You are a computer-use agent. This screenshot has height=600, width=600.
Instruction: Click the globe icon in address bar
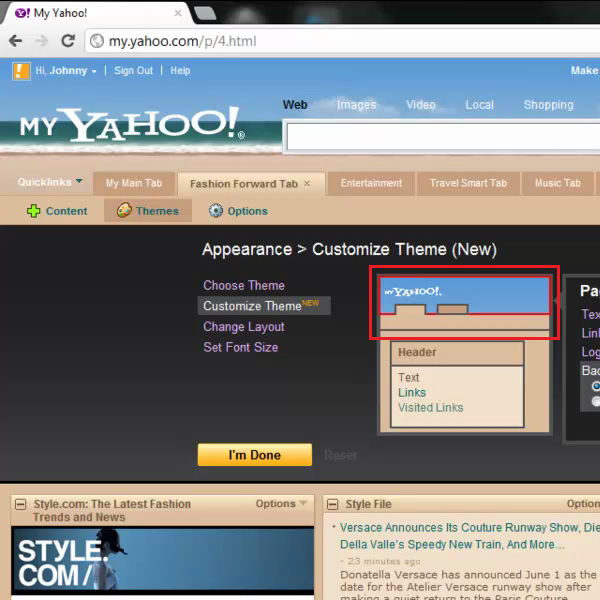click(97, 41)
